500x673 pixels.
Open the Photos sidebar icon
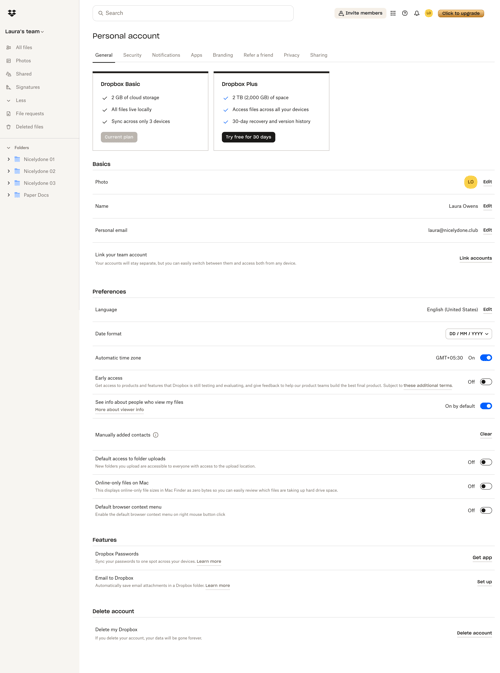(x=9, y=61)
